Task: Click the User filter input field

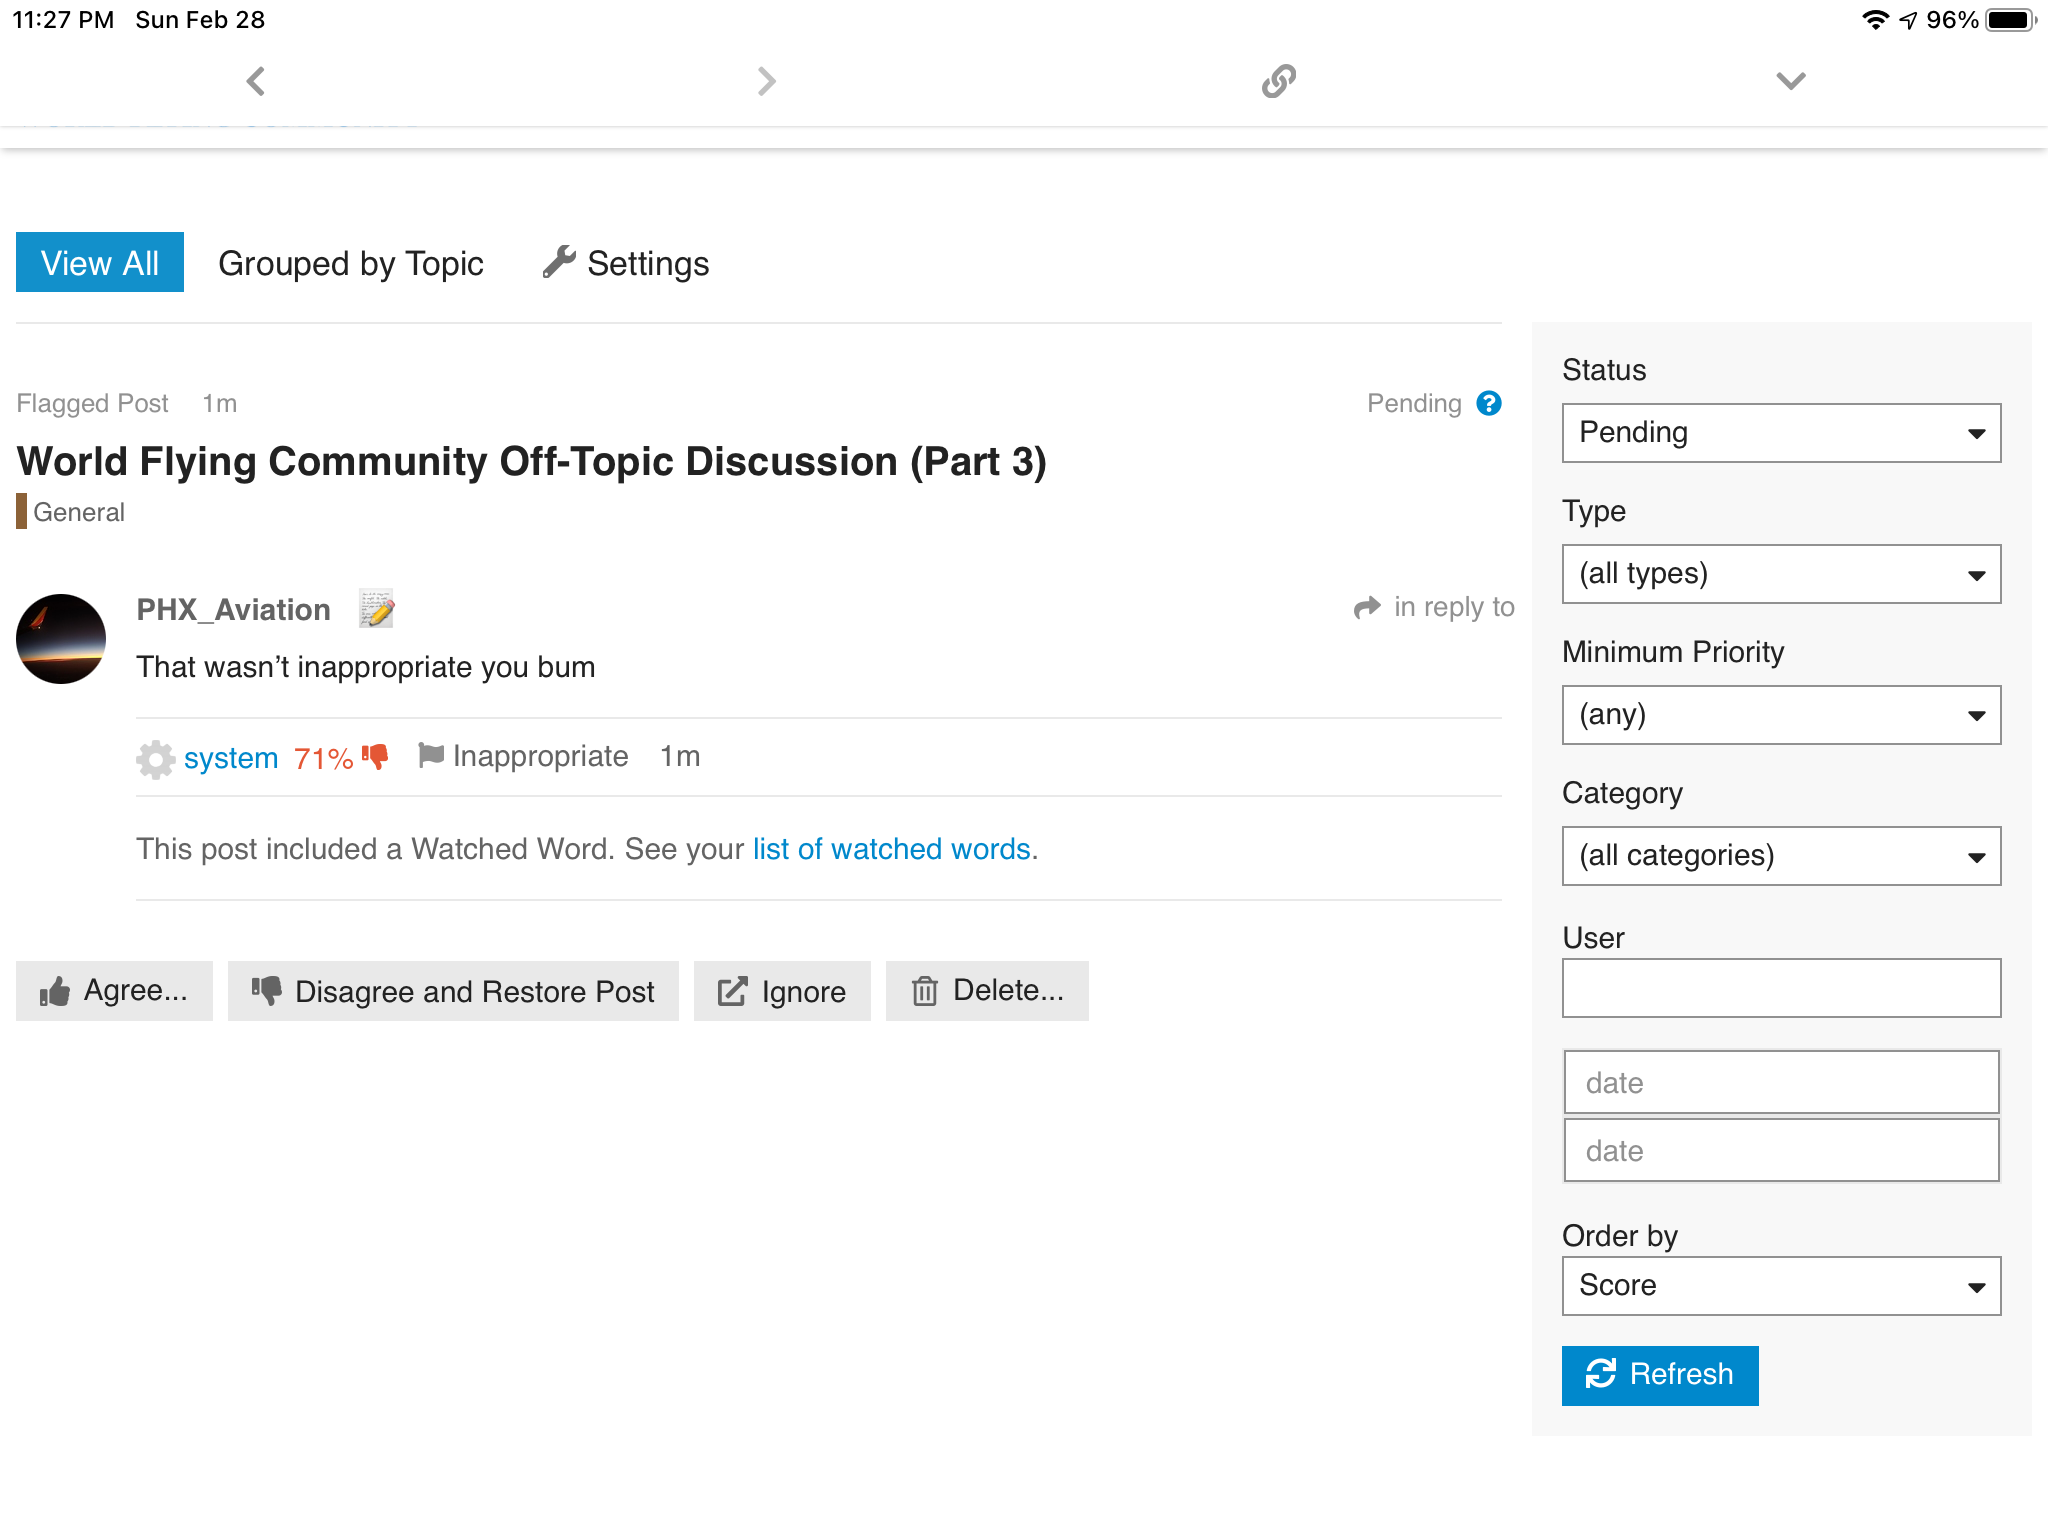Action: click(1780, 988)
